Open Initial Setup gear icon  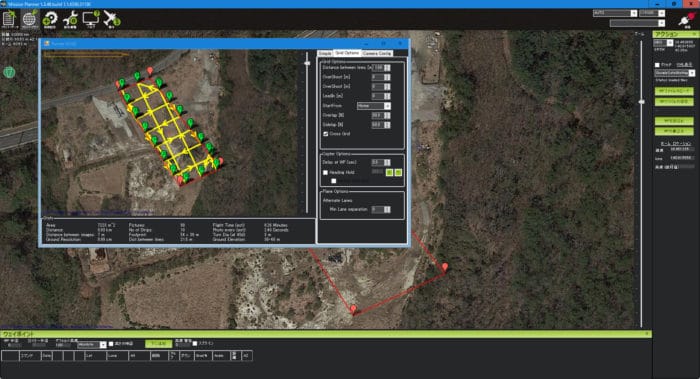tap(50, 20)
